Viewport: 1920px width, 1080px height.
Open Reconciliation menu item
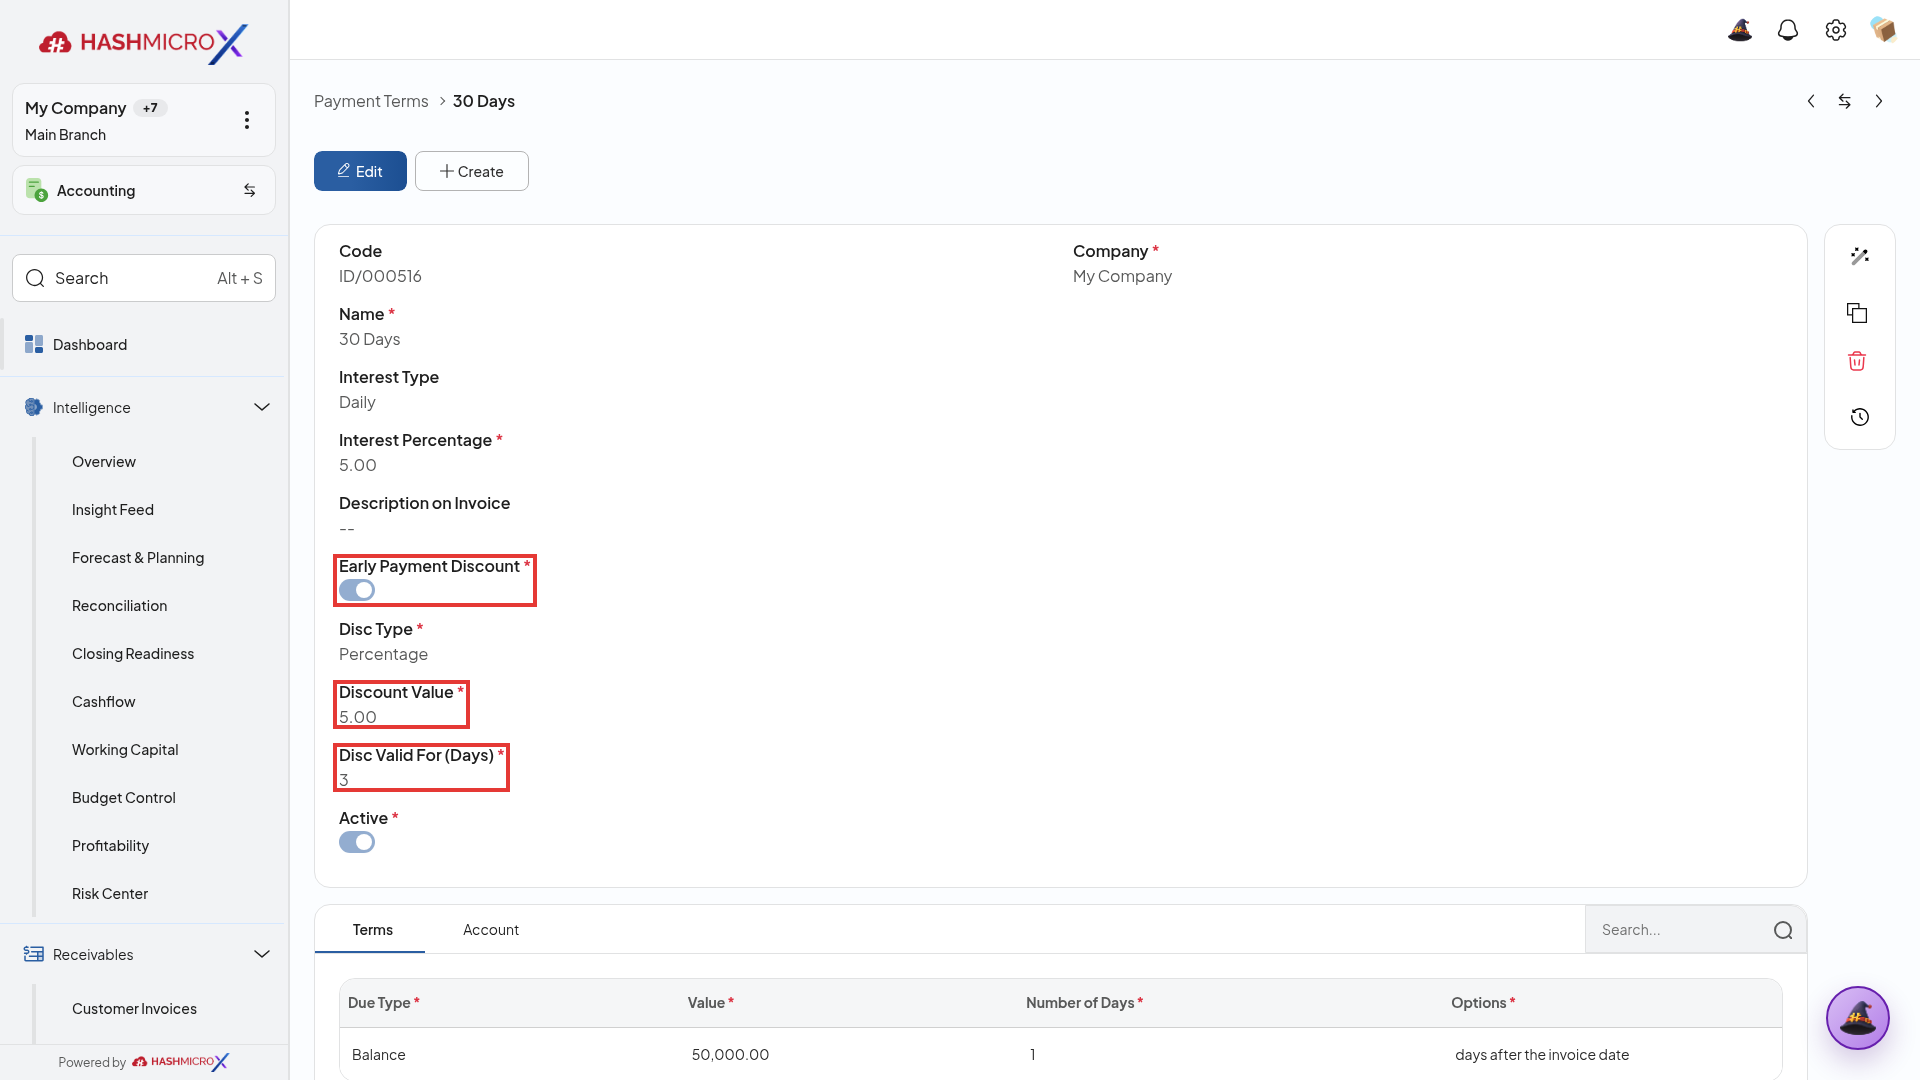120,606
